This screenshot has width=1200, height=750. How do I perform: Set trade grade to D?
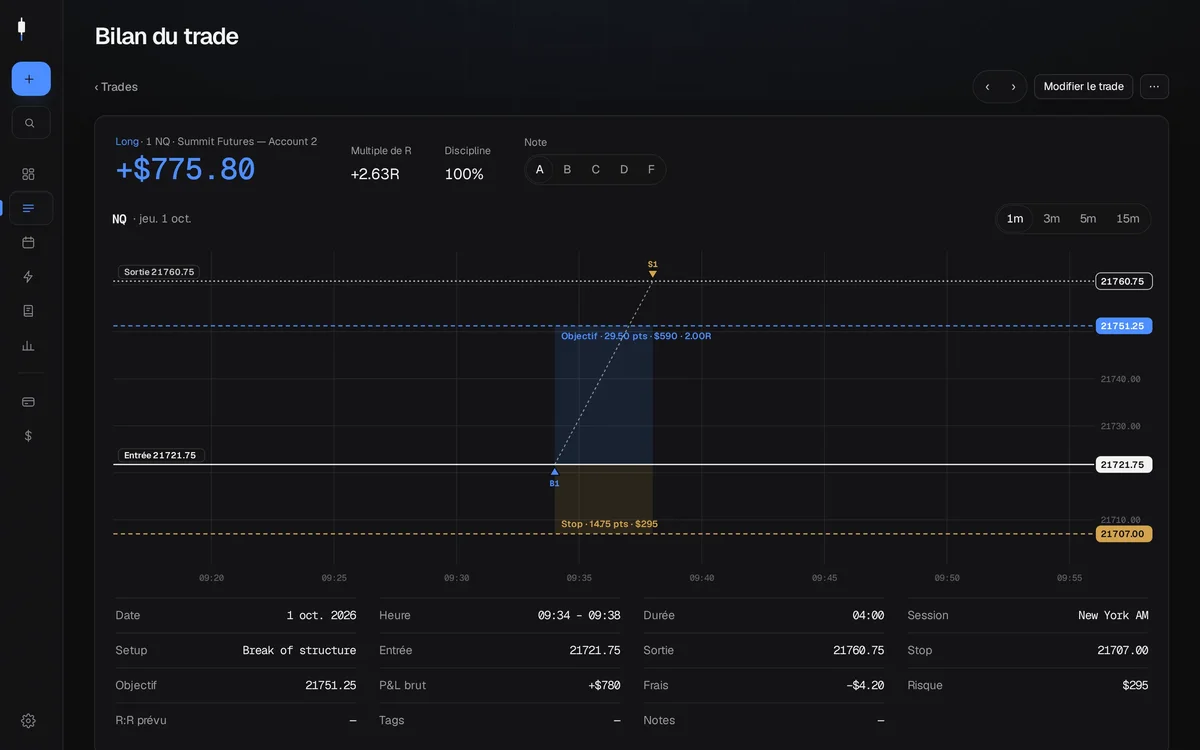623,170
